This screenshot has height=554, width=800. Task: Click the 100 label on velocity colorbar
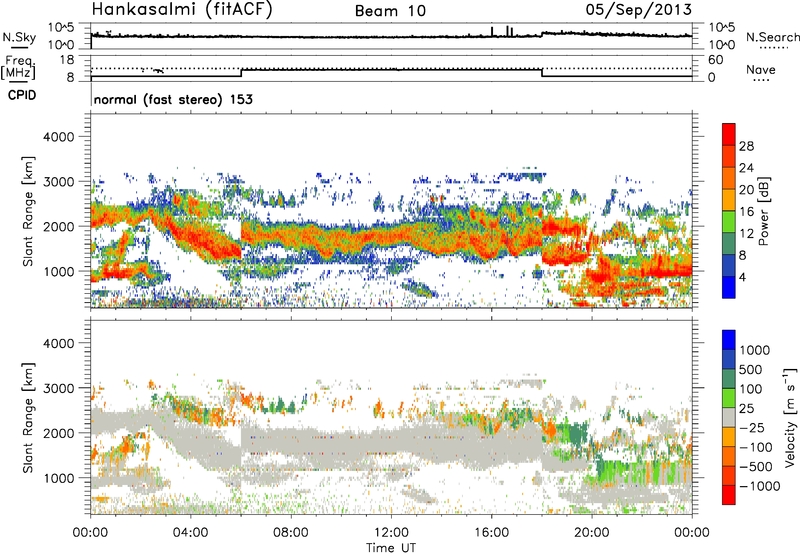tap(750, 389)
